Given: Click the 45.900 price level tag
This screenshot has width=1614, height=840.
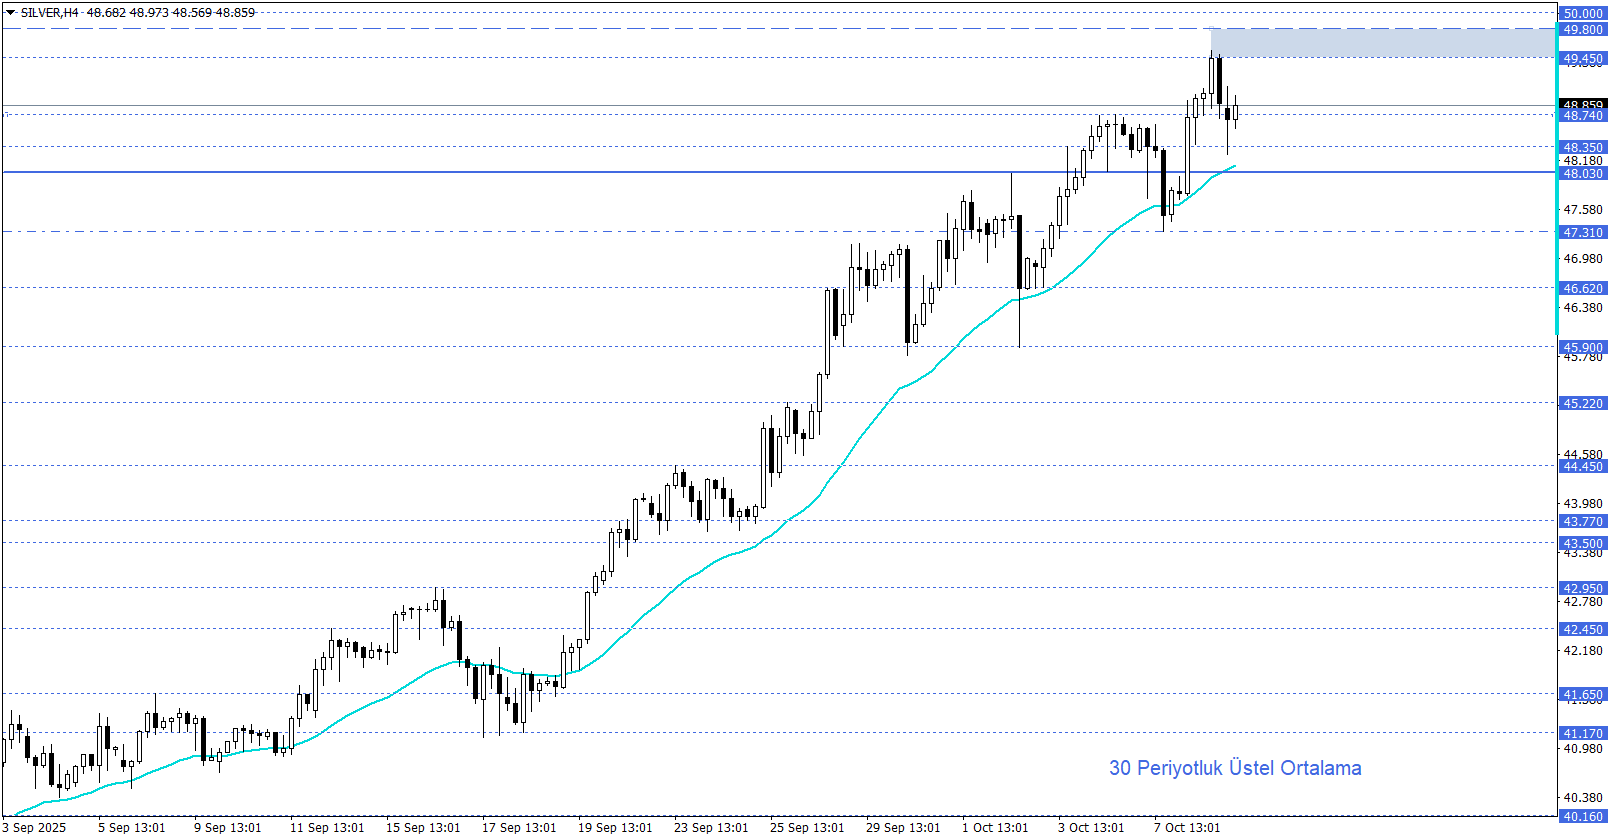Looking at the screenshot, I should 1583,347.
